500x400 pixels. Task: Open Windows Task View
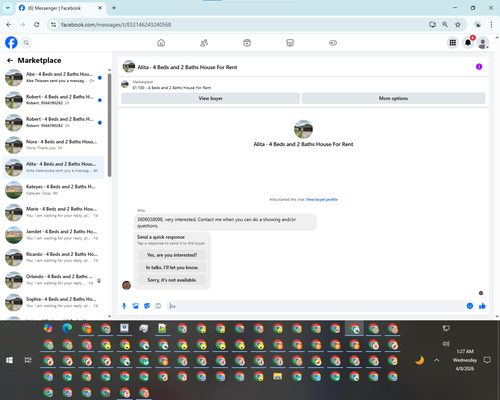point(28,360)
